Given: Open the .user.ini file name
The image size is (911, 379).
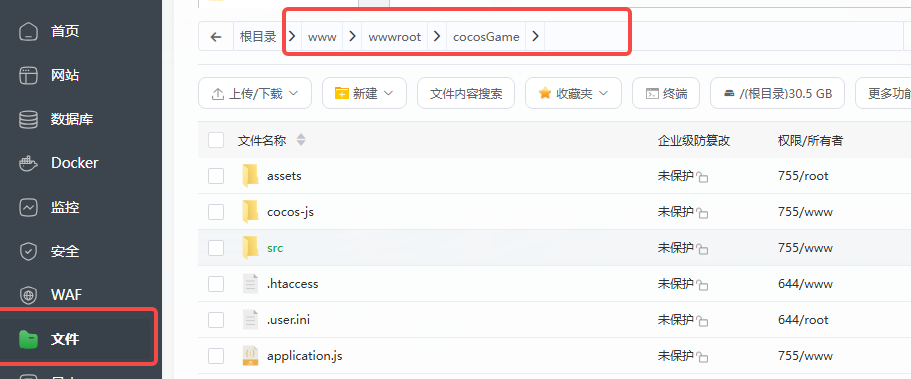Looking at the screenshot, I should (288, 320).
